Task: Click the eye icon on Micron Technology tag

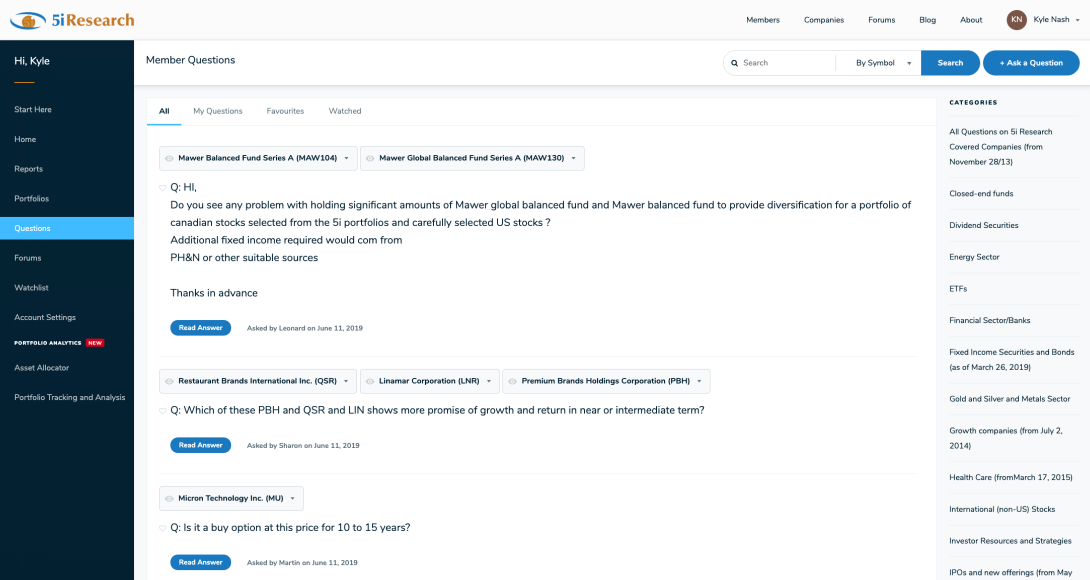Action: tap(169, 498)
